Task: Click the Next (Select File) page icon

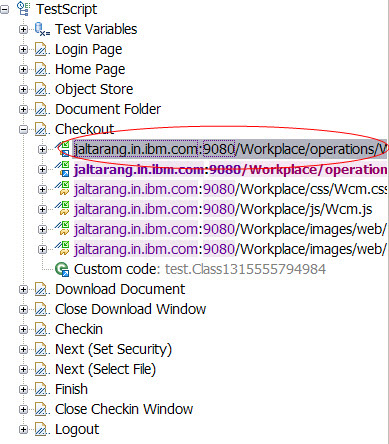Action: (42, 370)
